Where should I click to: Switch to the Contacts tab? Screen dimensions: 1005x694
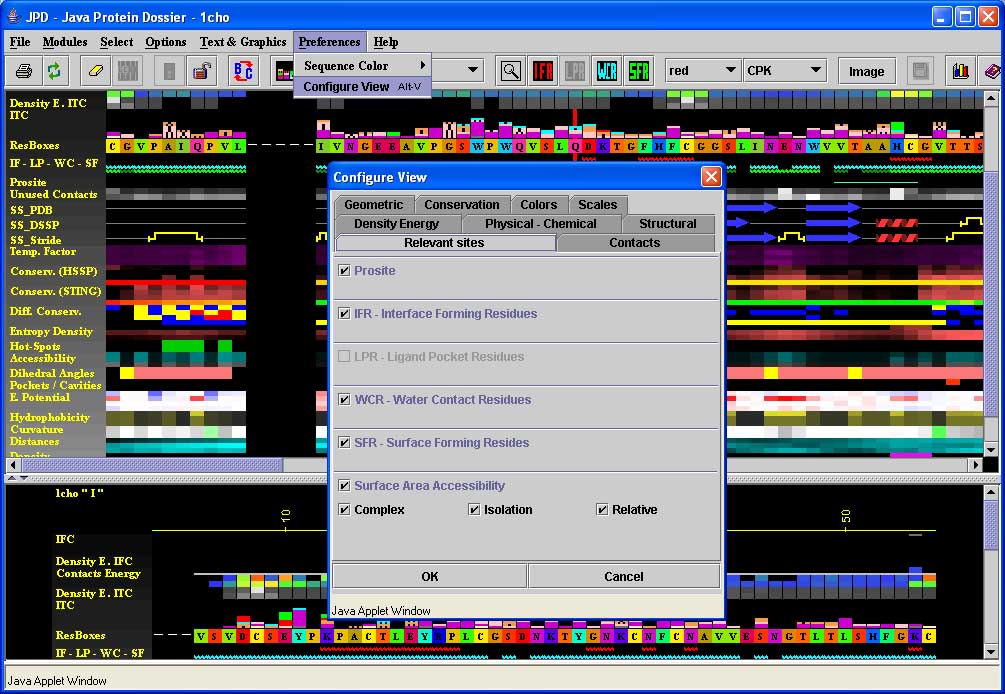[635, 243]
